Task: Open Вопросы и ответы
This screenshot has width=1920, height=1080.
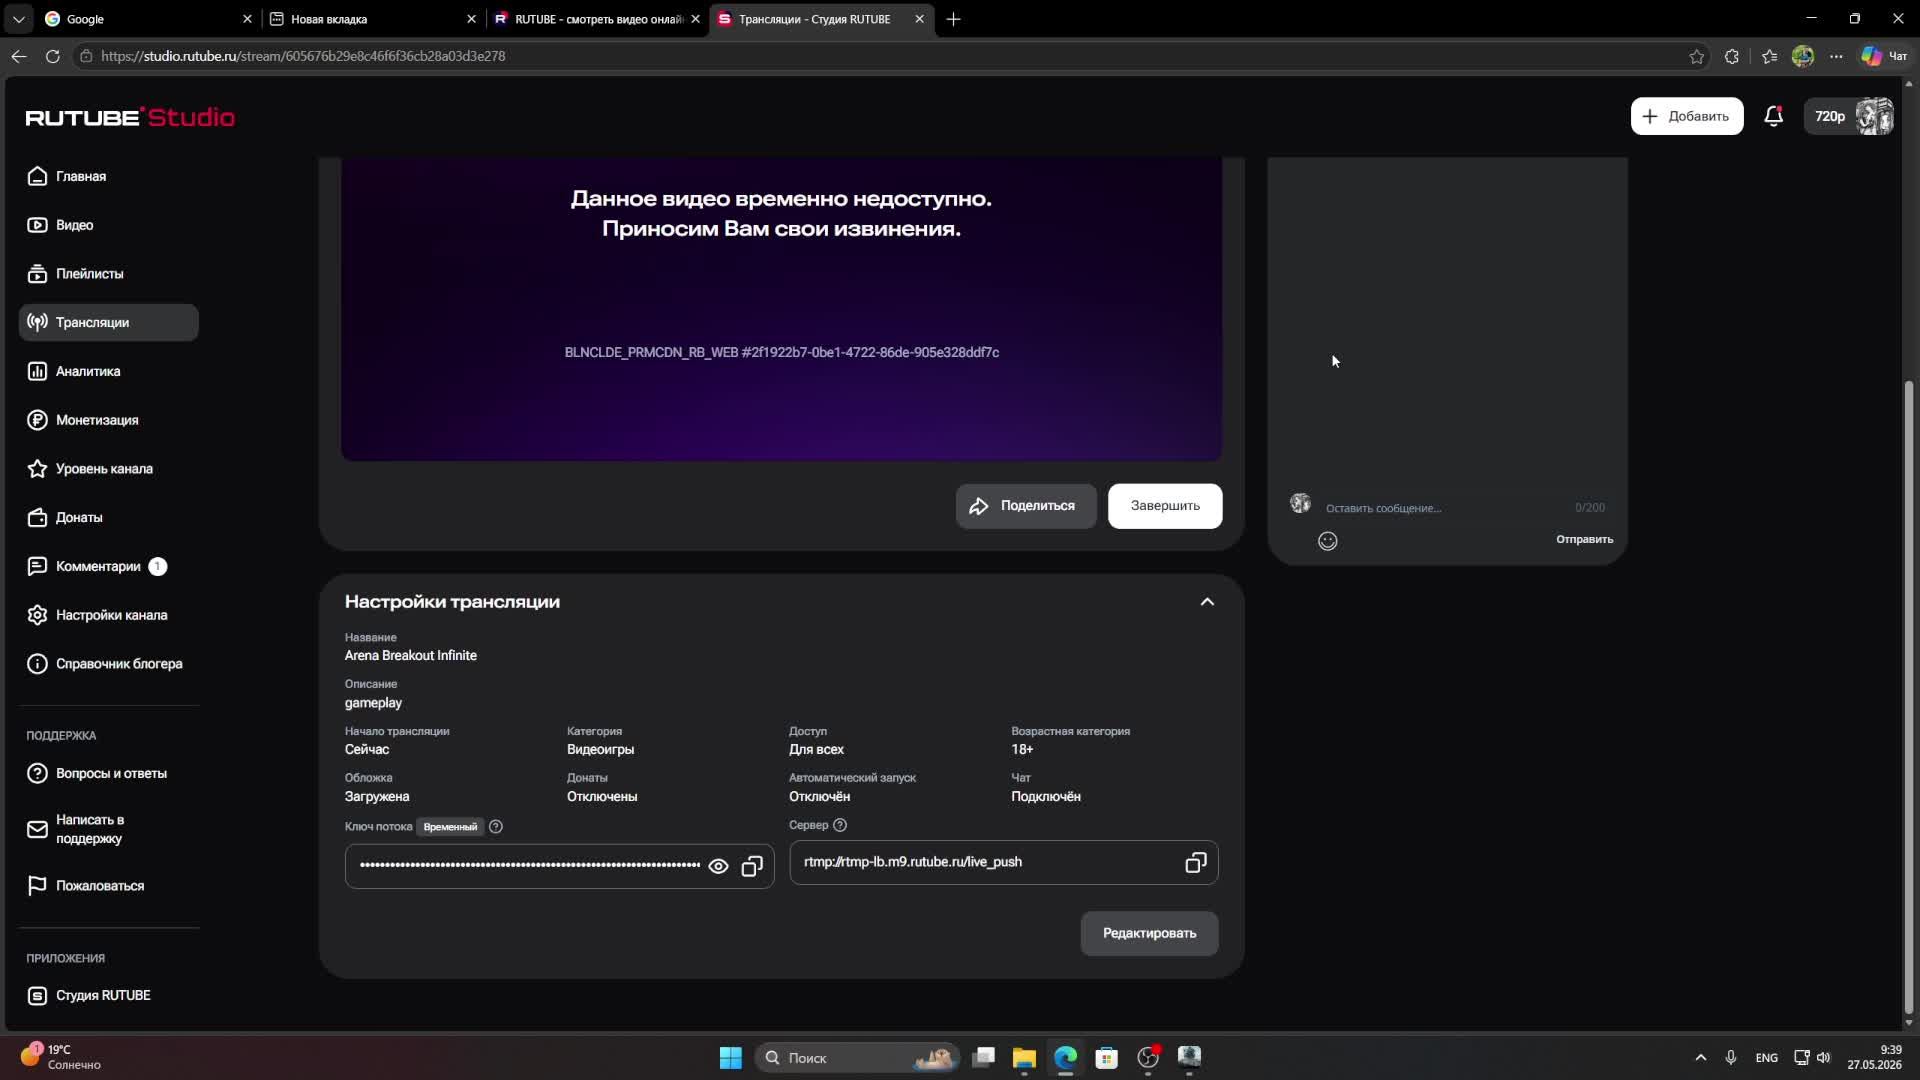Action: point(108,774)
